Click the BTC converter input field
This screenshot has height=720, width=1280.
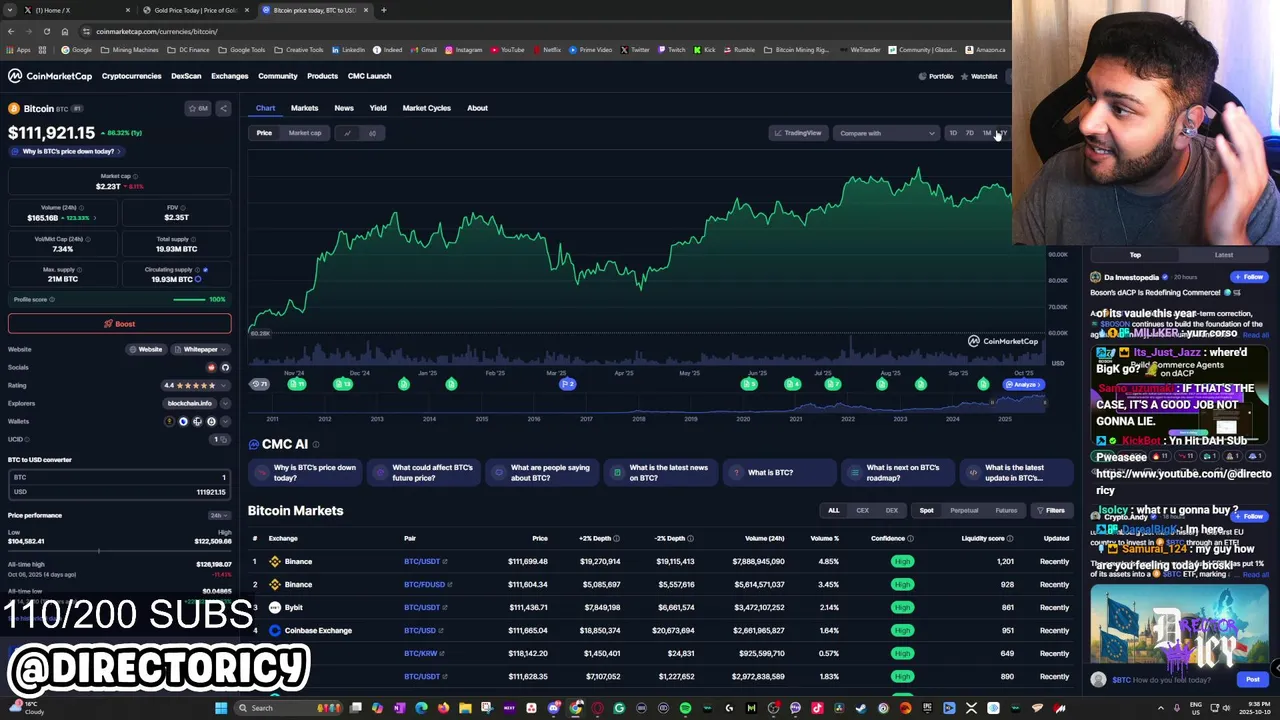(120, 478)
